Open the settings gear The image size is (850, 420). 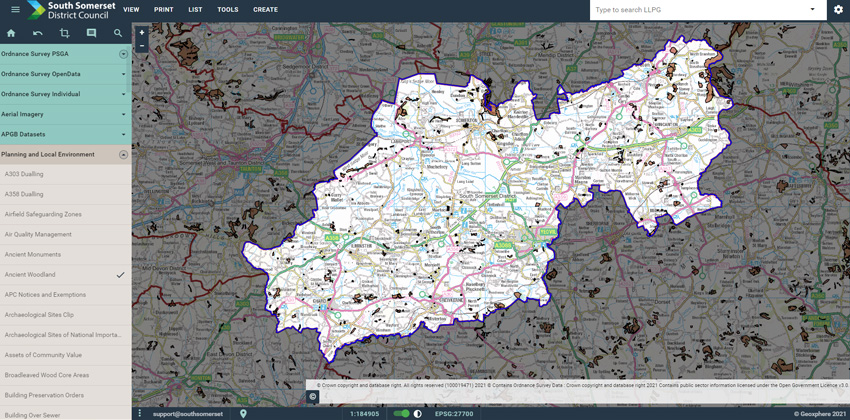tap(838, 10)
